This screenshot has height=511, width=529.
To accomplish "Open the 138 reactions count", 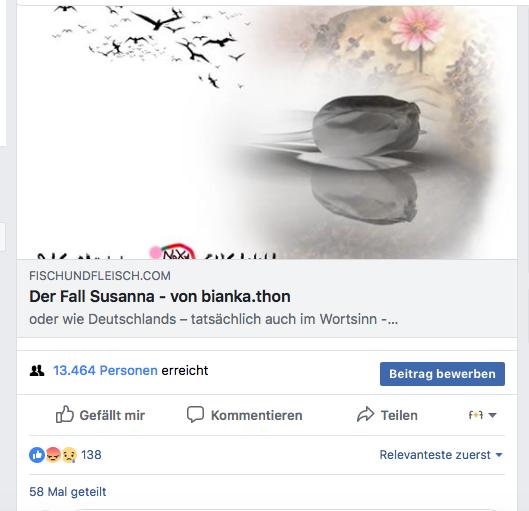I will click(x=91, y=455).
